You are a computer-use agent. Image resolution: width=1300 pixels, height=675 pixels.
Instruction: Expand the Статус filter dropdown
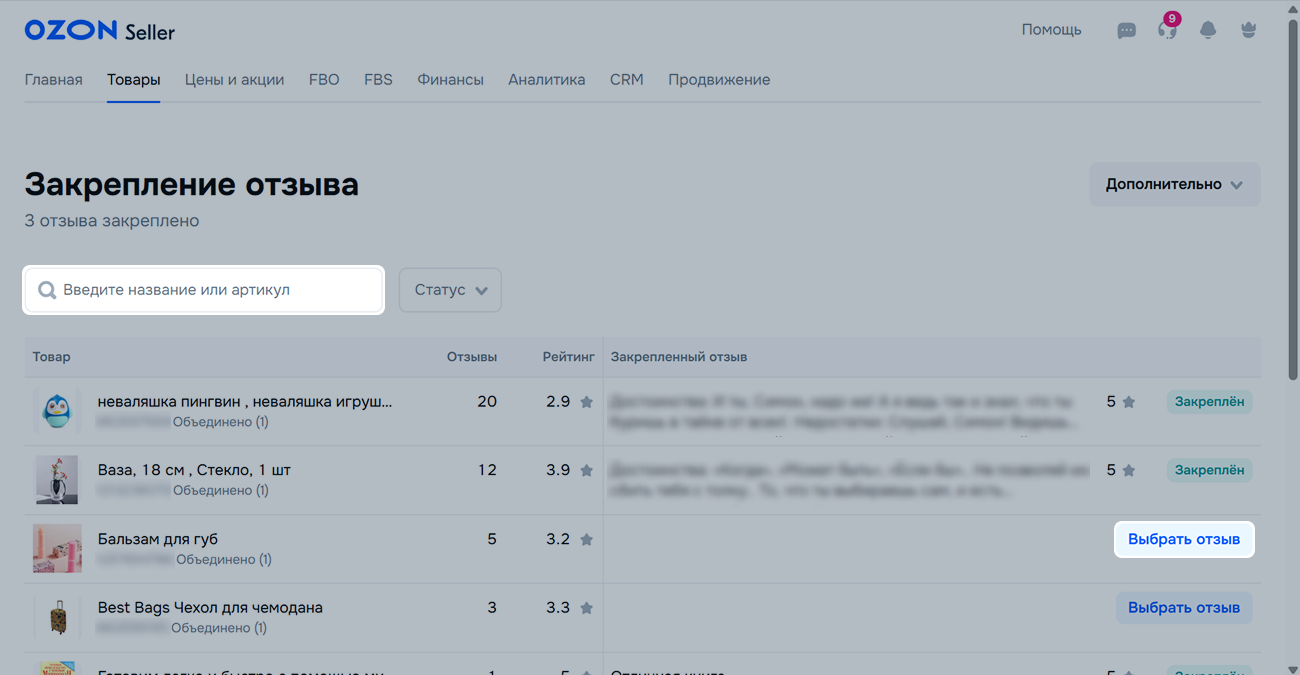click(x=450, y=290)
